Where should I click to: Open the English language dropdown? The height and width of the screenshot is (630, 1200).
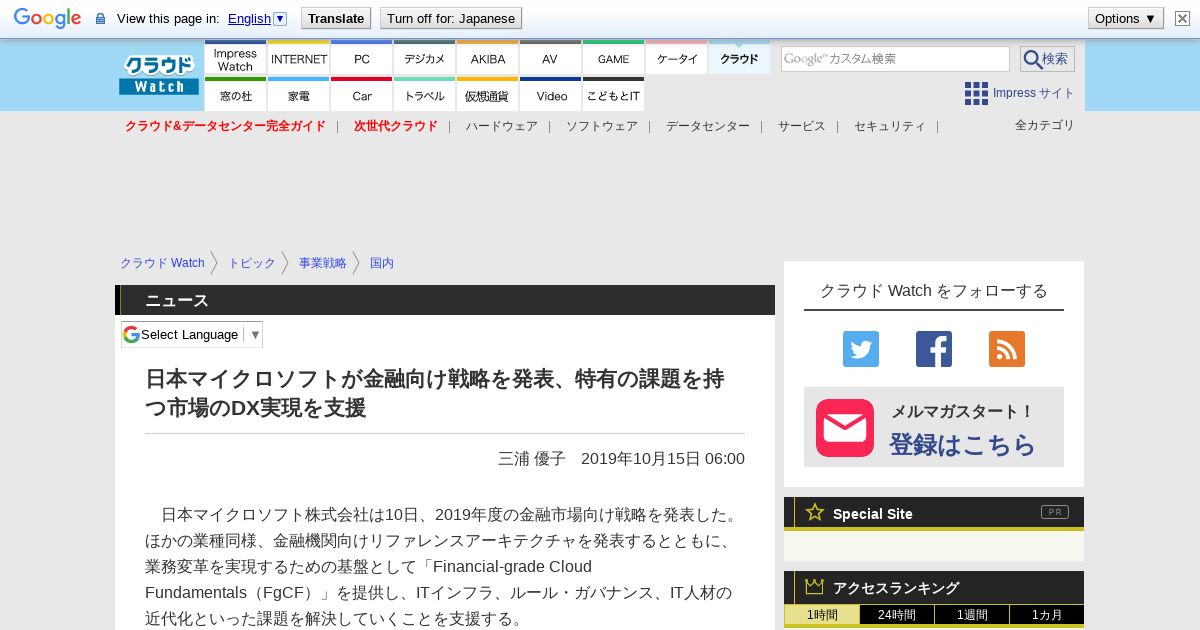pos(257,18)
